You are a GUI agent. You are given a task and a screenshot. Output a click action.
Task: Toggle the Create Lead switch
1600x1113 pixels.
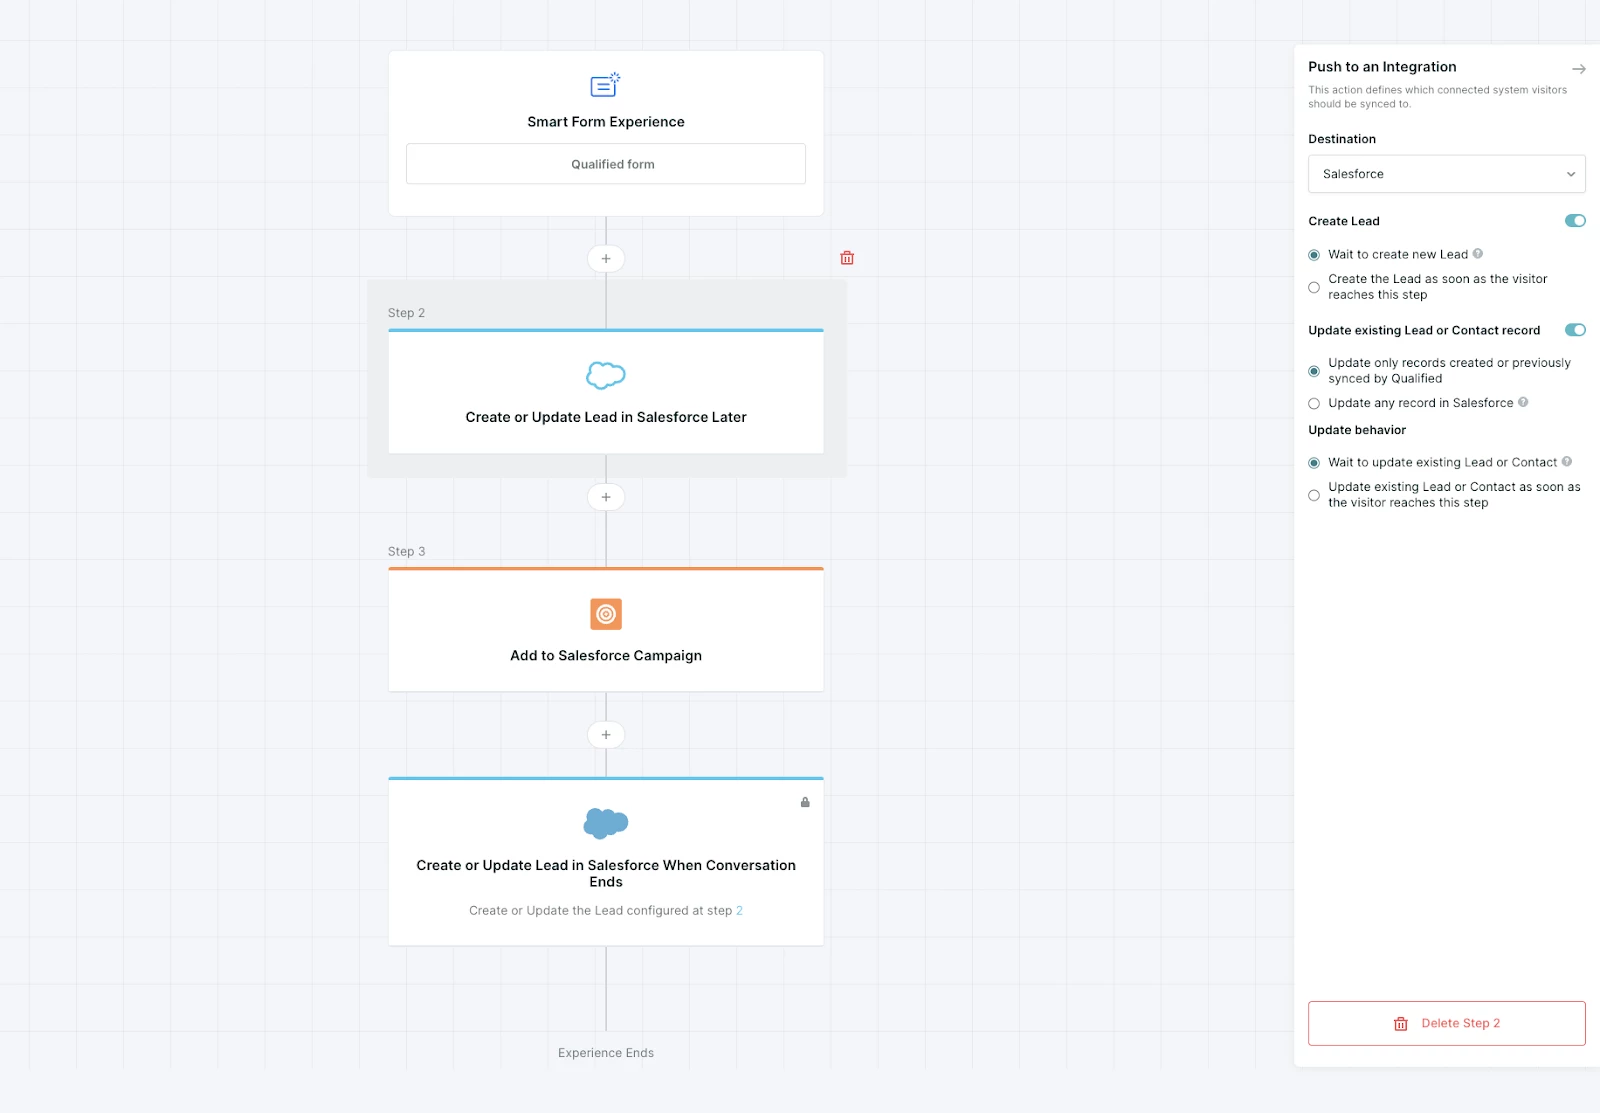click(x=1575, y=221)
